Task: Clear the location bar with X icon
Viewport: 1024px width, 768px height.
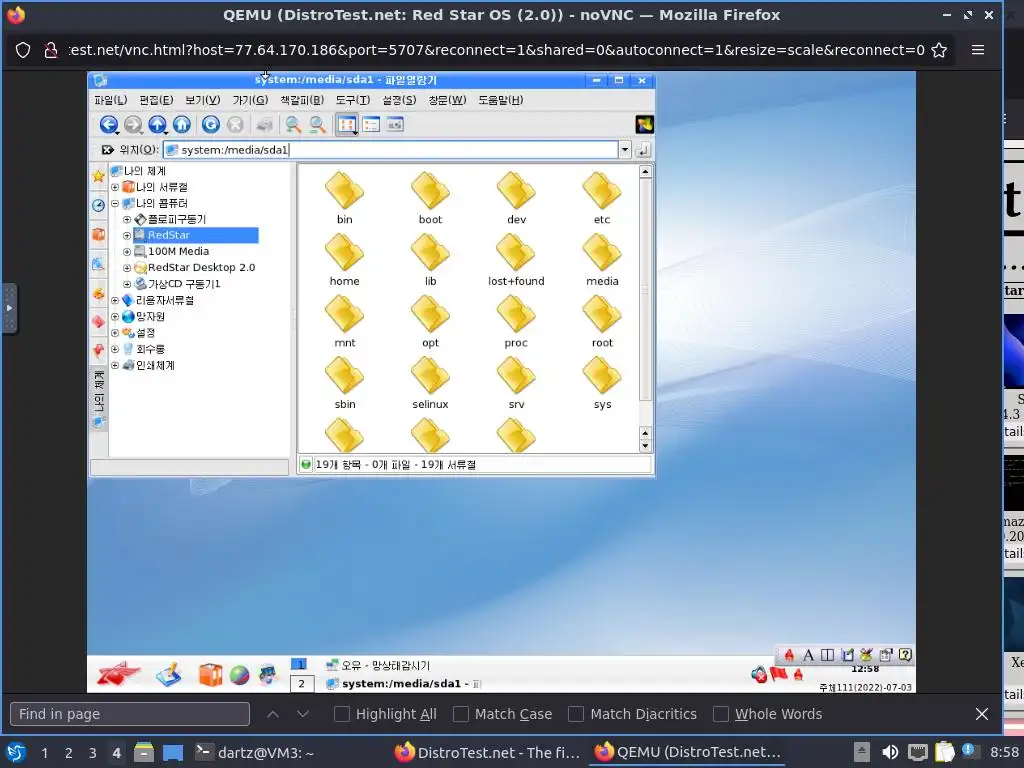Action: pos(108,150)
